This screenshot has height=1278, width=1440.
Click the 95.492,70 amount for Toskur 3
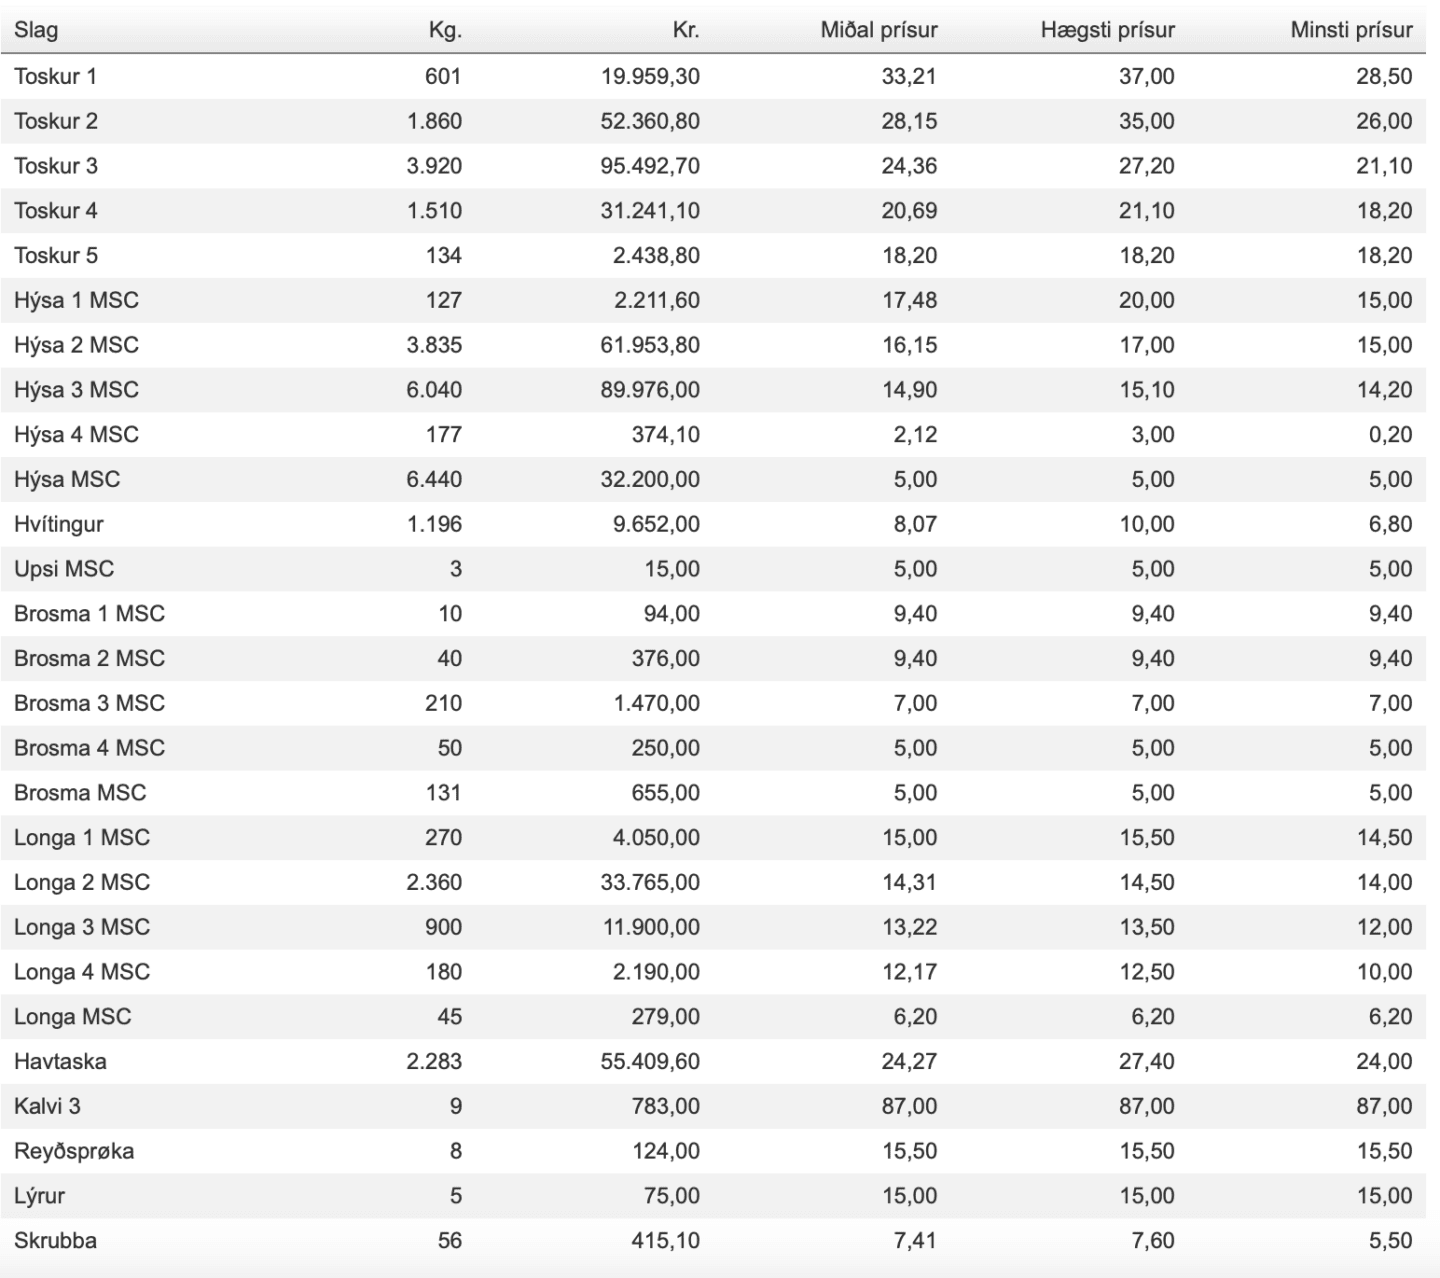(650, 166)
